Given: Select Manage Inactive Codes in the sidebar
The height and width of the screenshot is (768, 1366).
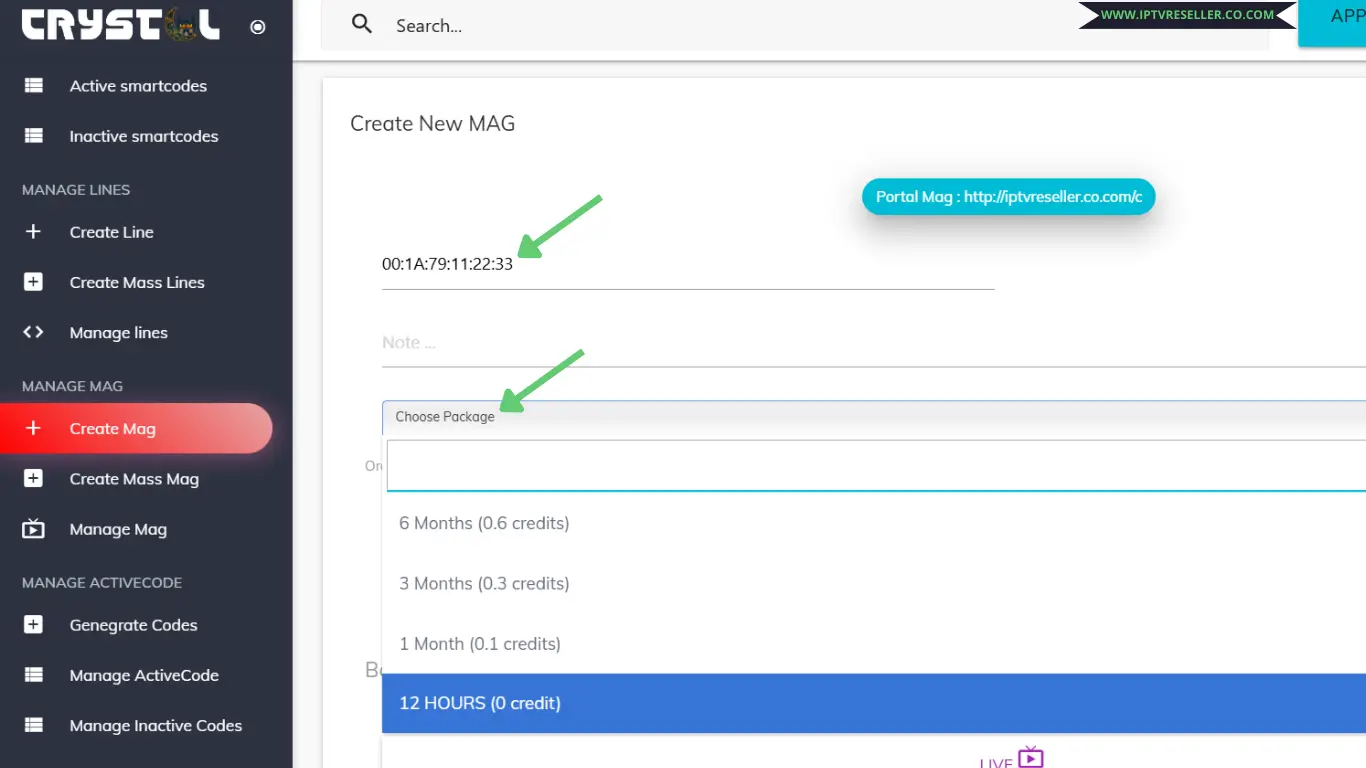Looking at the screenshot, I should coord(155,725).
